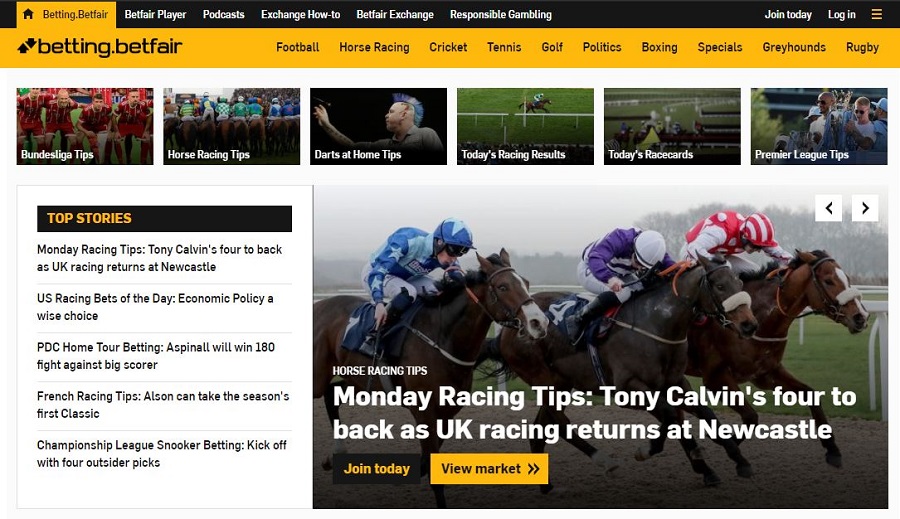Open the Bundesliga Tips thumbnail
This screenshot has width=900, height=519.
point(85,126)
